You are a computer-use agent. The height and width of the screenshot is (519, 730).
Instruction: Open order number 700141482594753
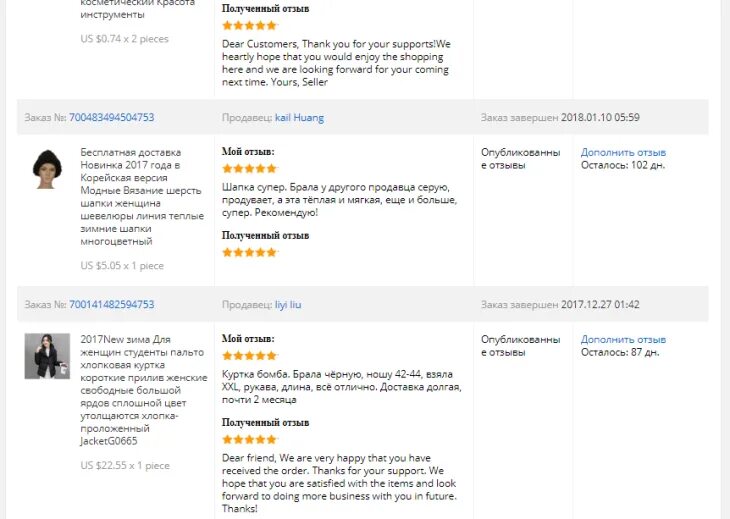click(x=111, y=304)
